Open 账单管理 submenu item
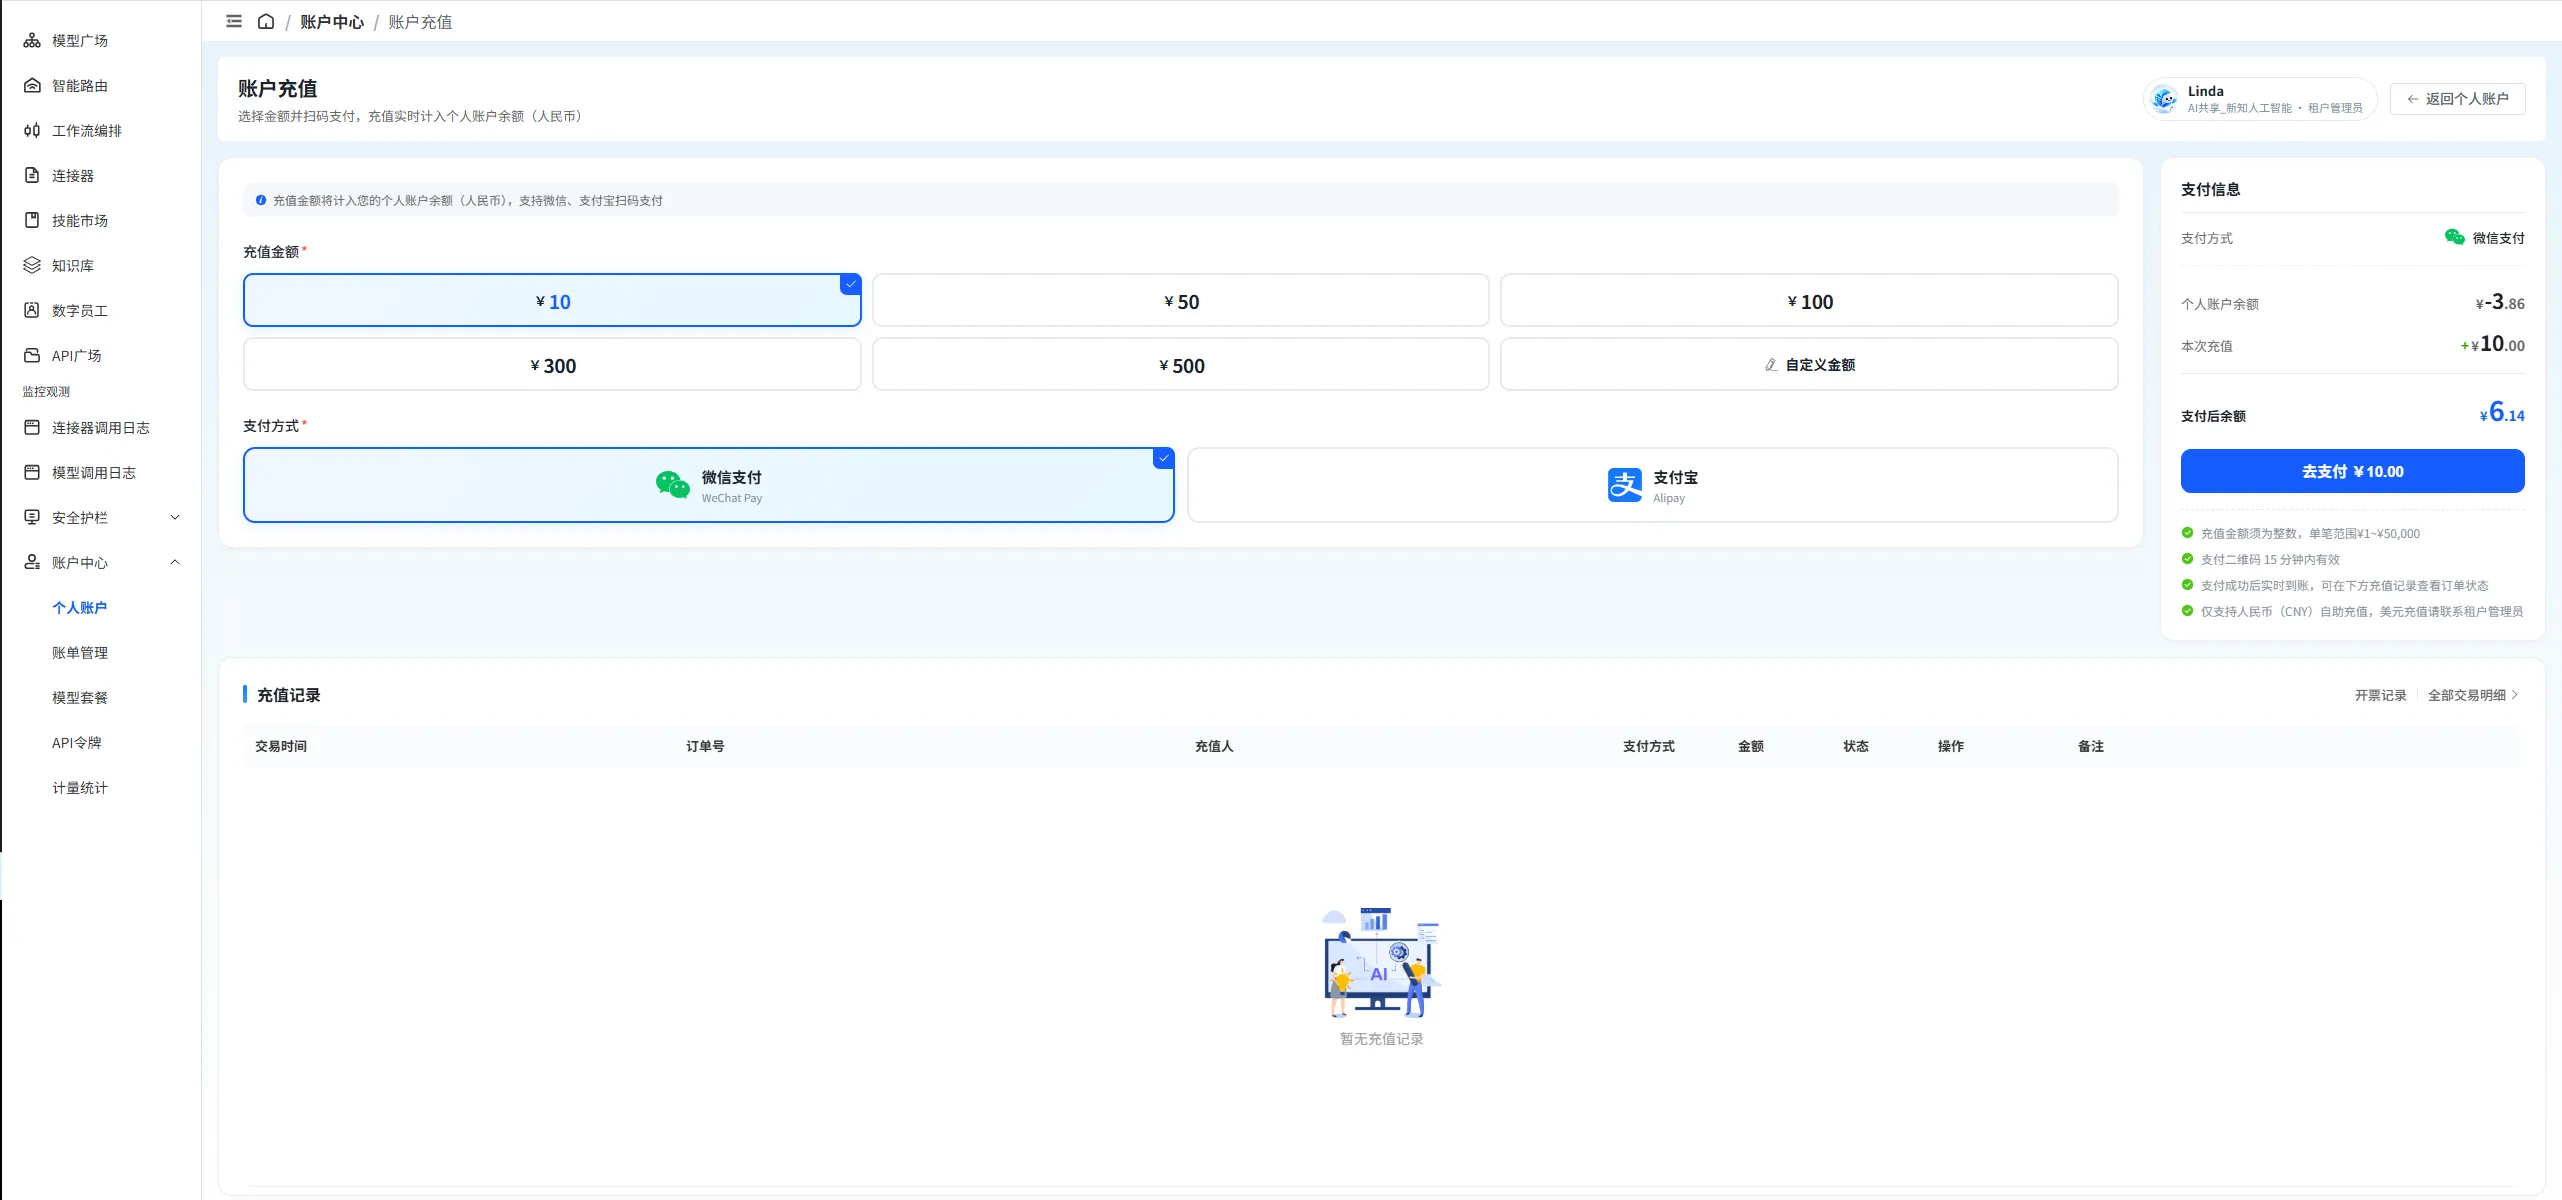This screenshot has width=2562, height=1200. tap(80, 653)
